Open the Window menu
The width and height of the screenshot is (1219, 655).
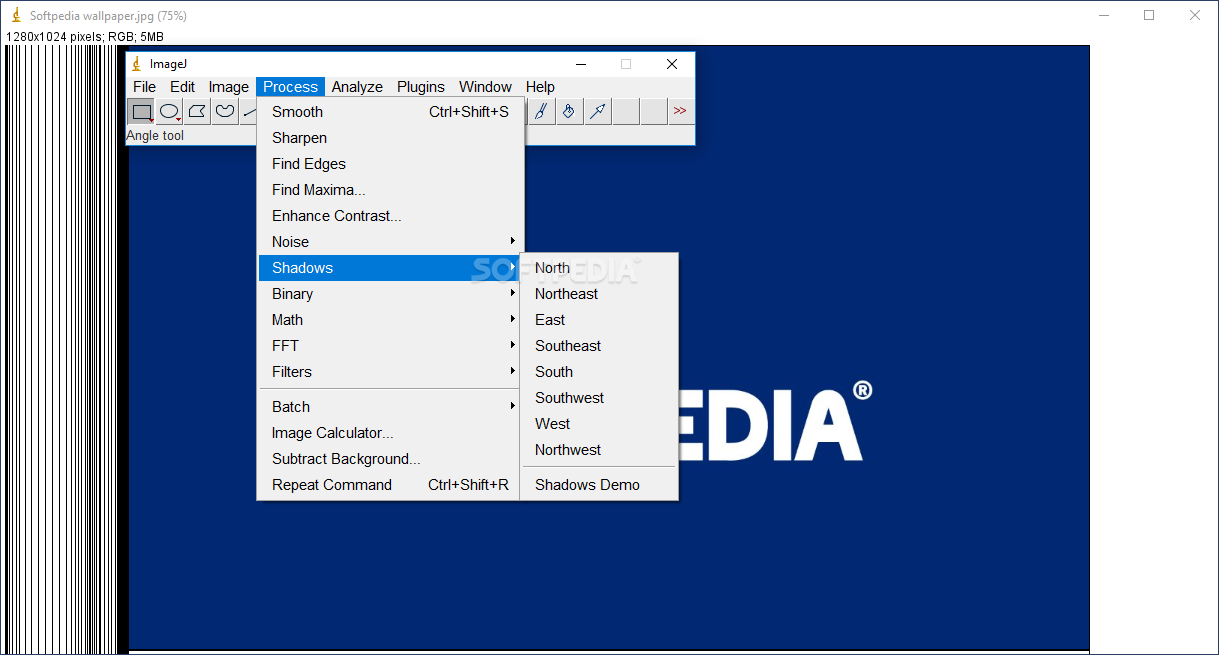(x=485, y=87)
